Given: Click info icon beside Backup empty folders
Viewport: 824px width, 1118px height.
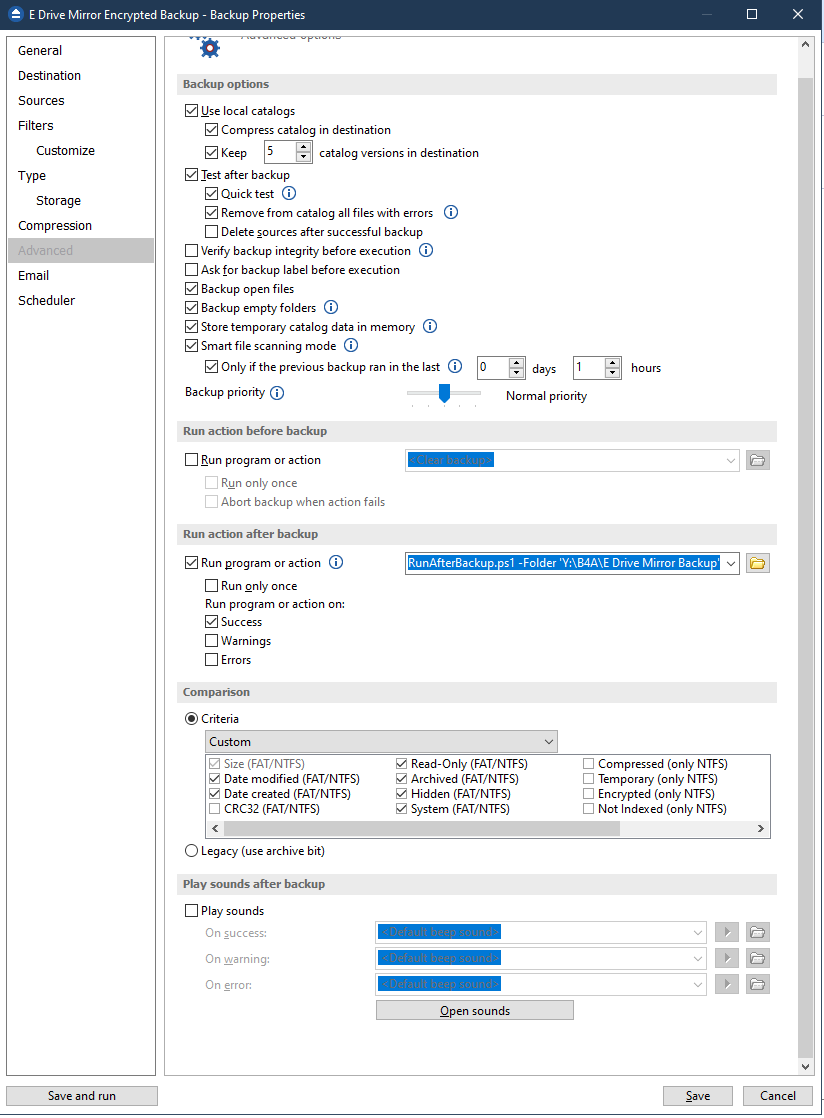Looking at the screenshot, I should (x=331, y=307).
